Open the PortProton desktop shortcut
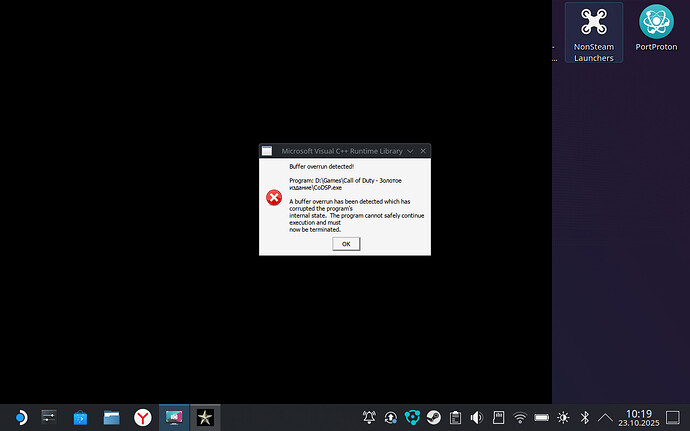Image resolution: width=690 pixels, height=431 pixels. click(656, 32)
